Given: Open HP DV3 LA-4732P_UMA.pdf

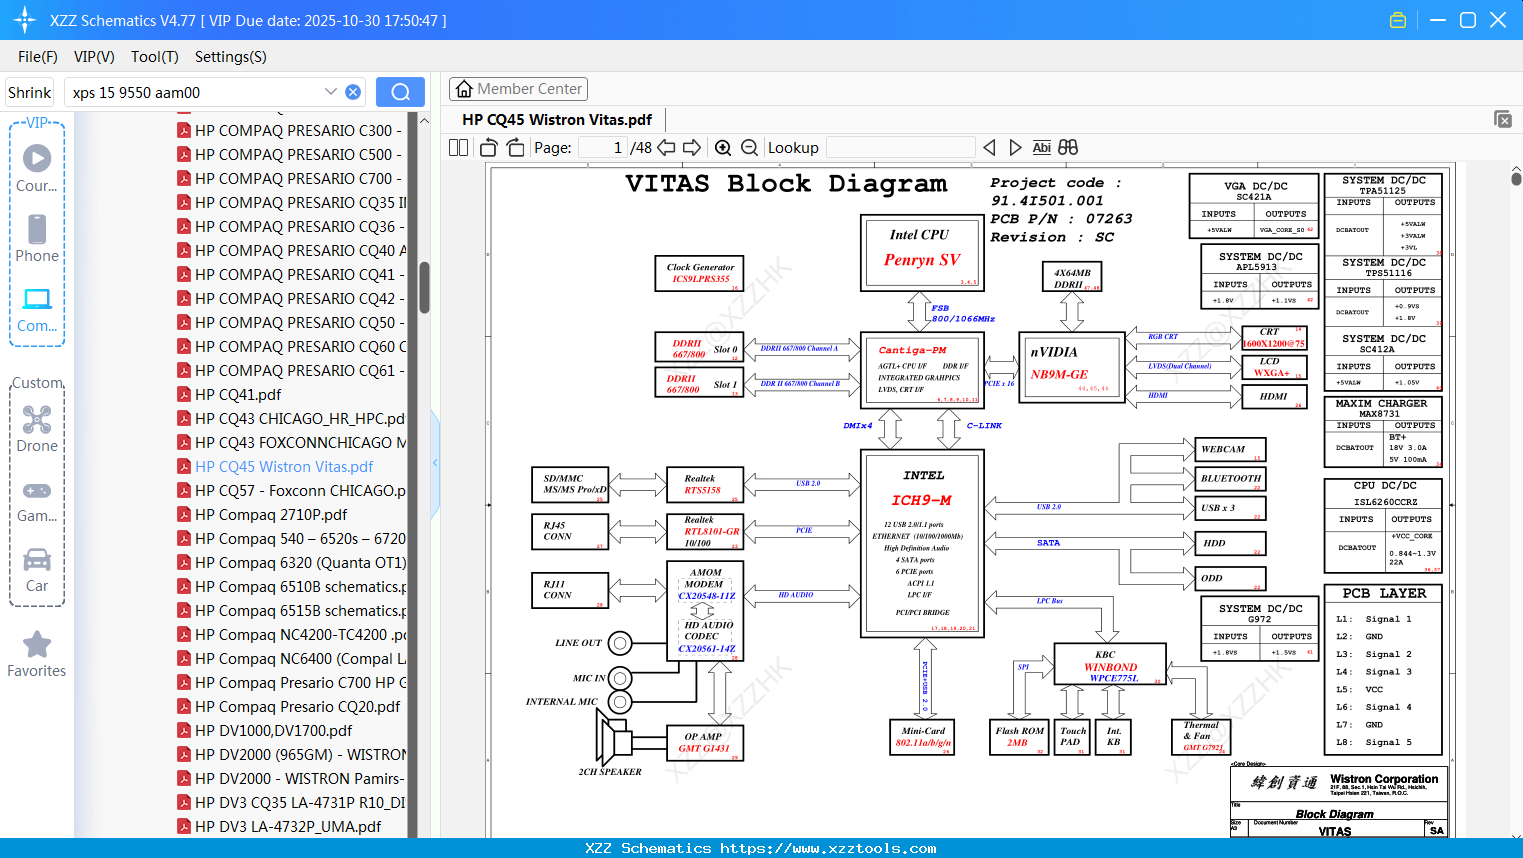Looking at the screenshot, I should point(279,827).
